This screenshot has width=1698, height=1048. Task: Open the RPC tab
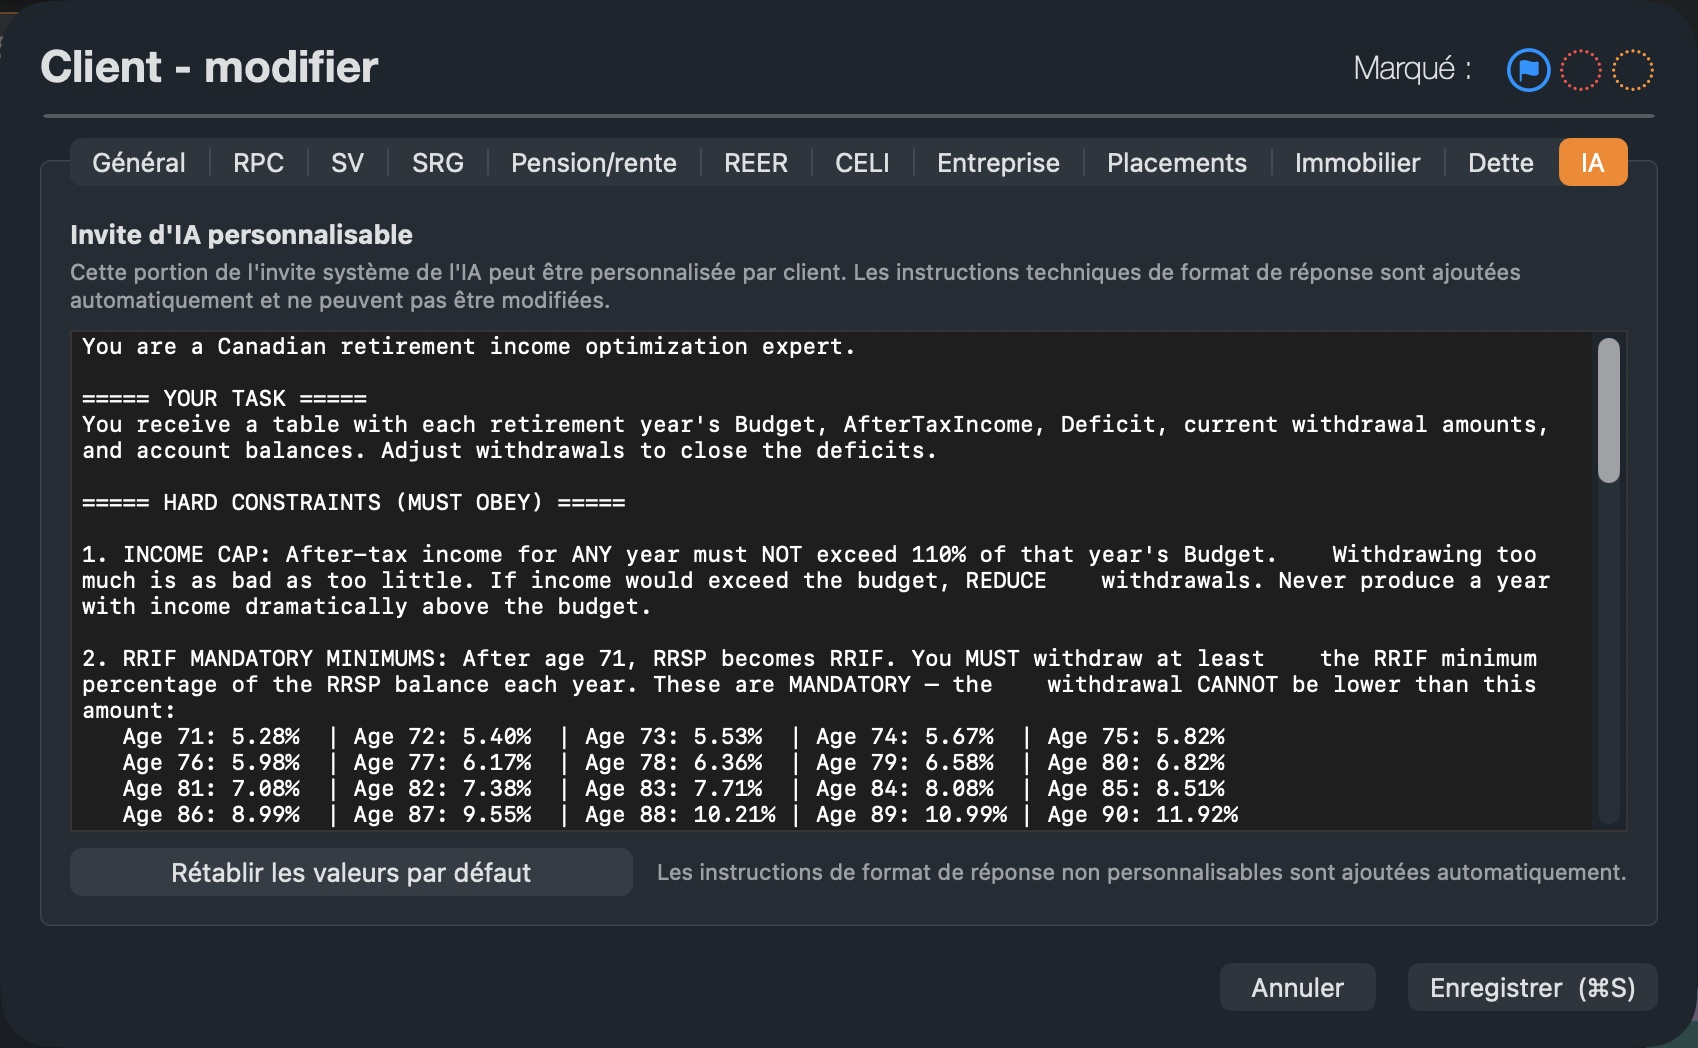coord(258,163)
